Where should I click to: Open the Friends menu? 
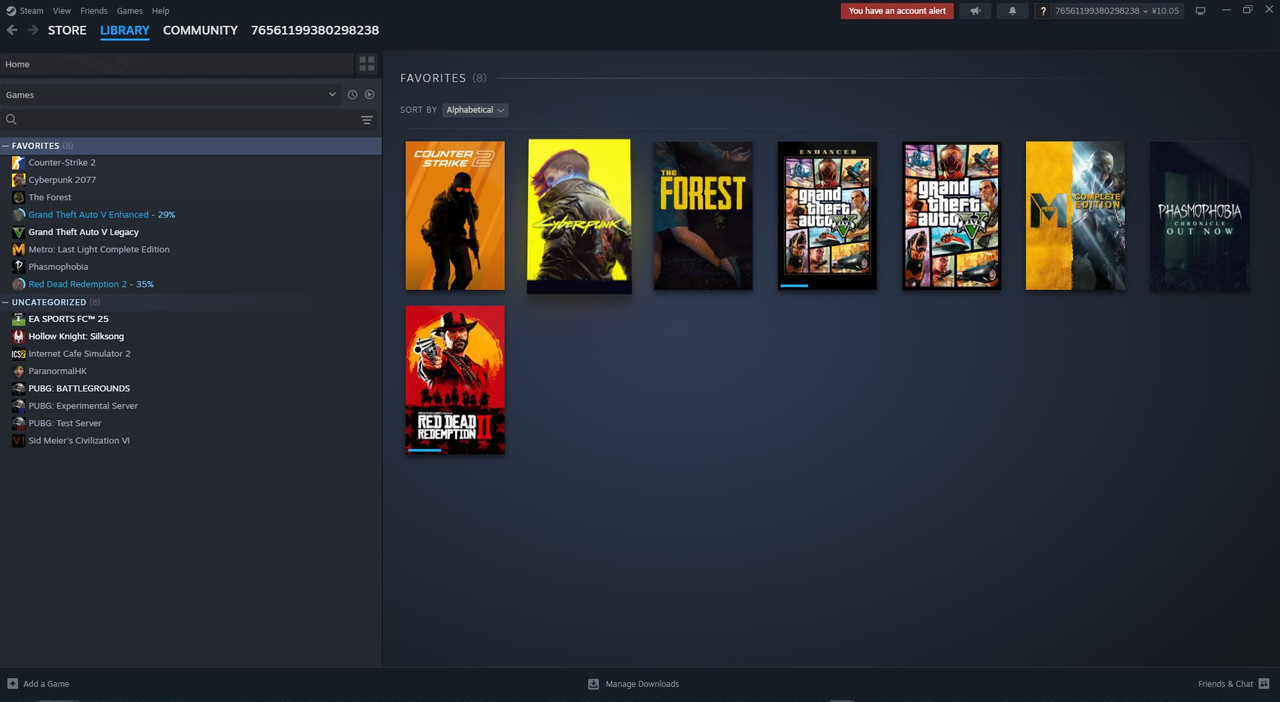94,11
